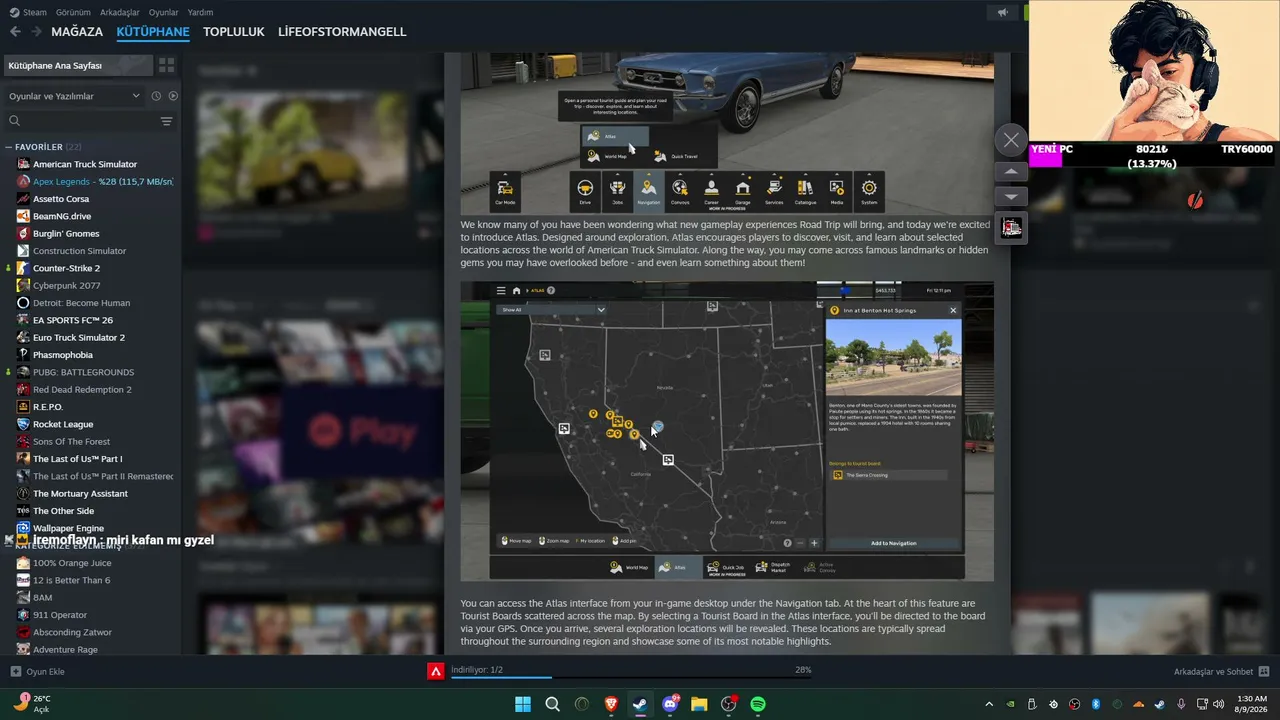Toggle ready-to-play filter icon
1280x720 pixels.
coord(173,96)
